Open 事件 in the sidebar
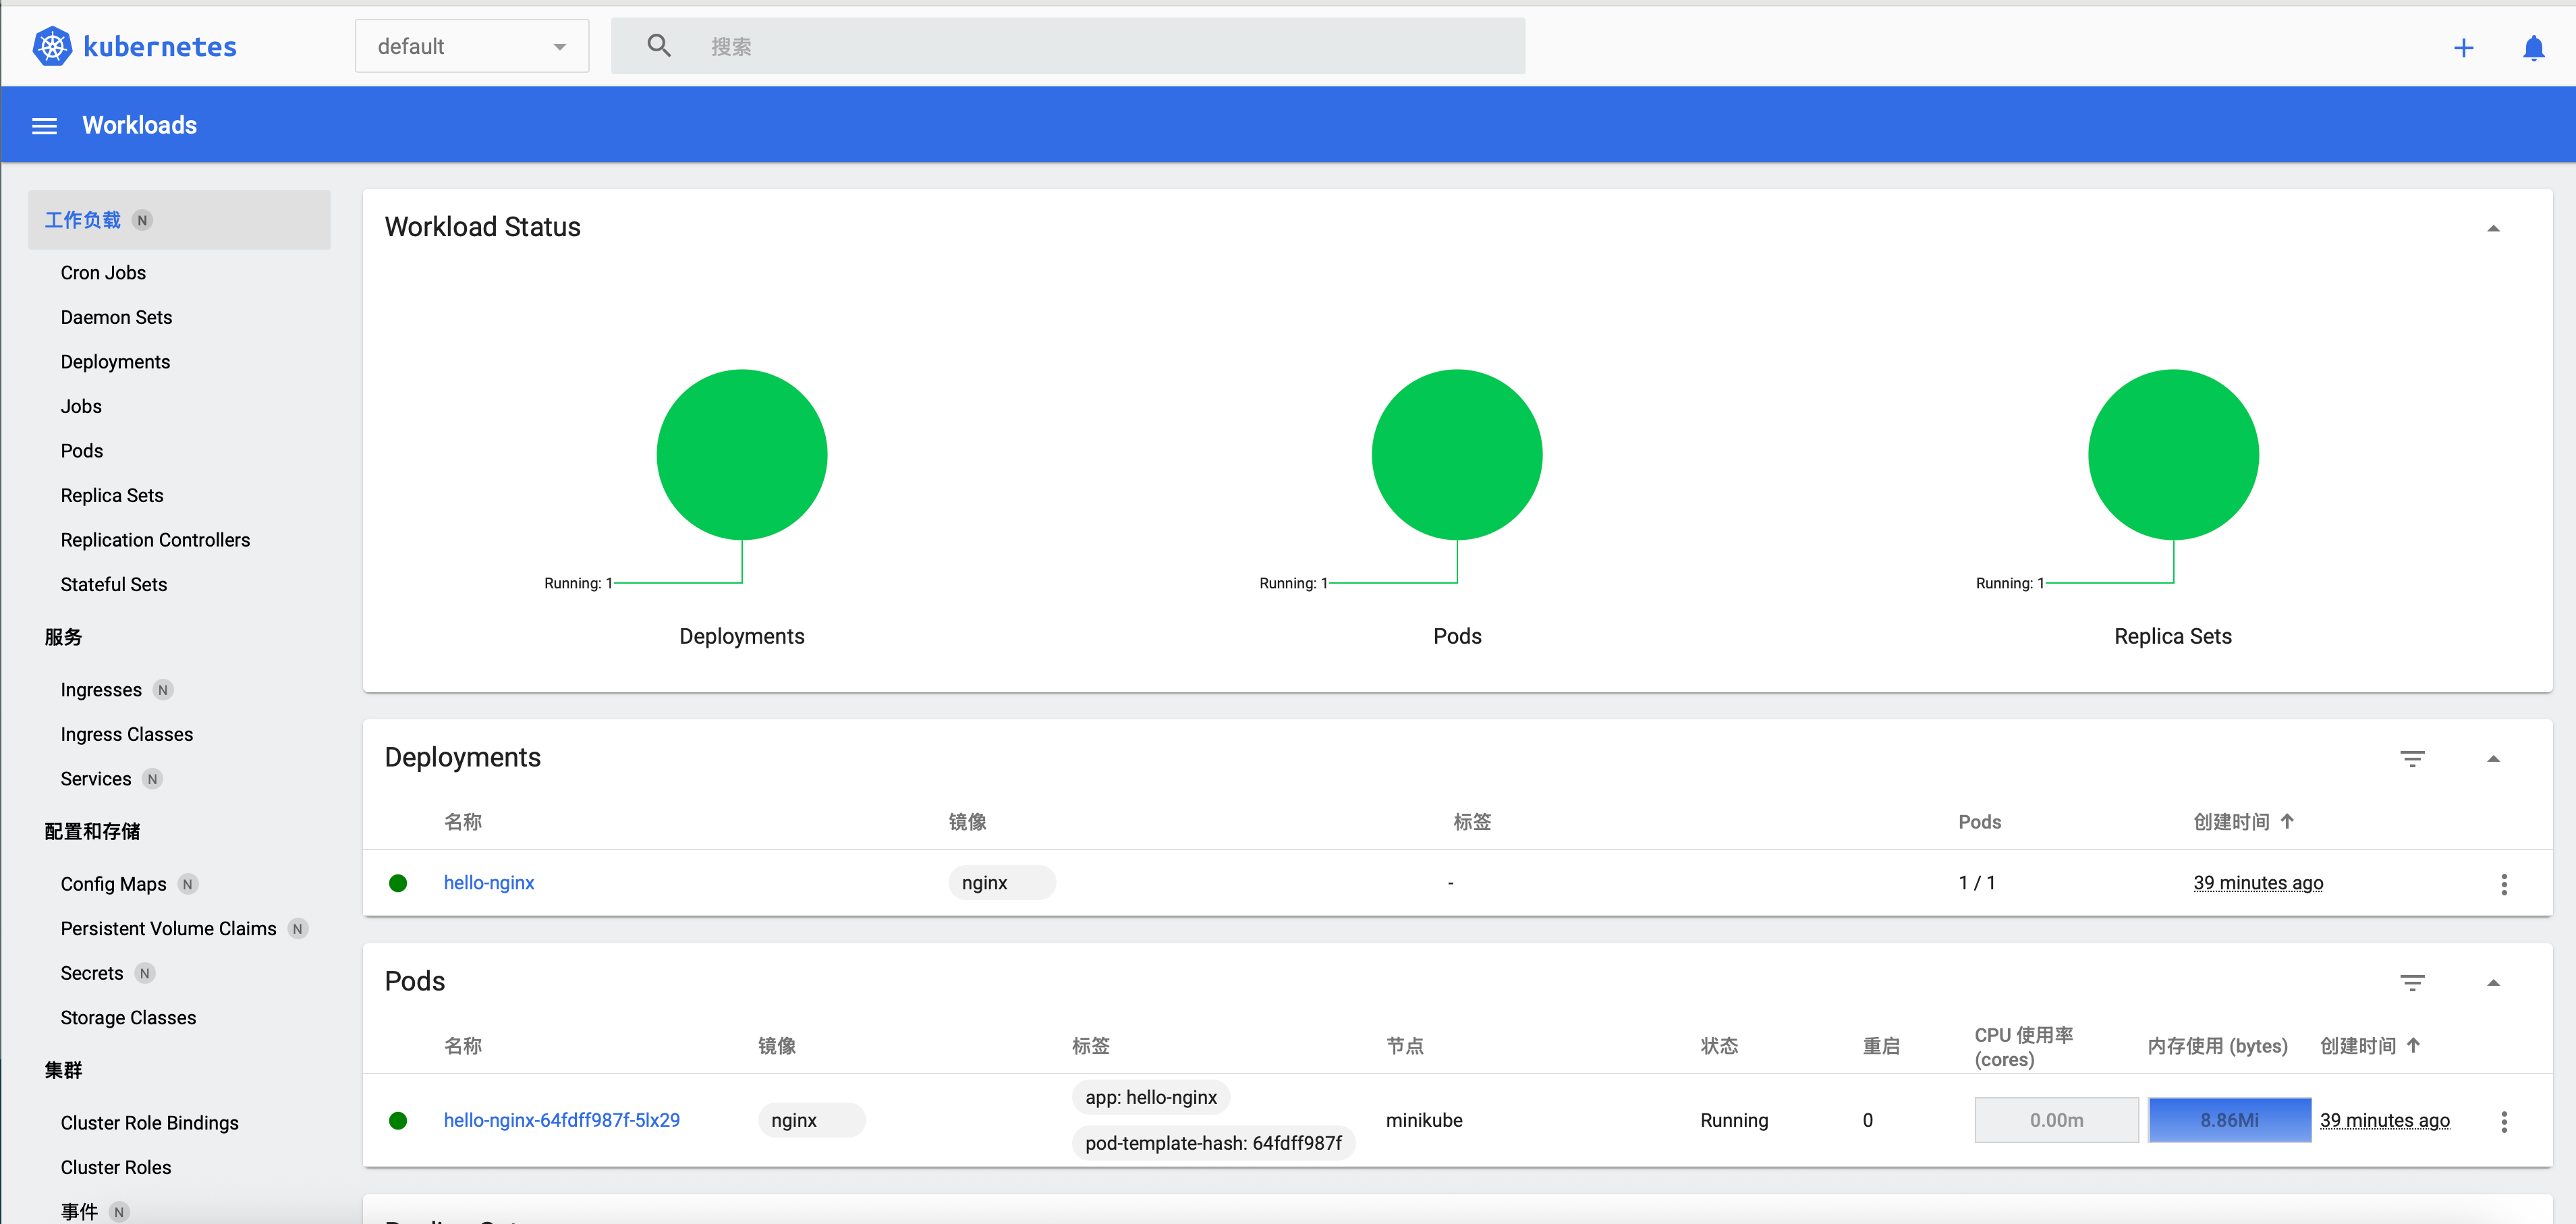The height and width of the screenshot is (1224, 2576). [79, 1212]
